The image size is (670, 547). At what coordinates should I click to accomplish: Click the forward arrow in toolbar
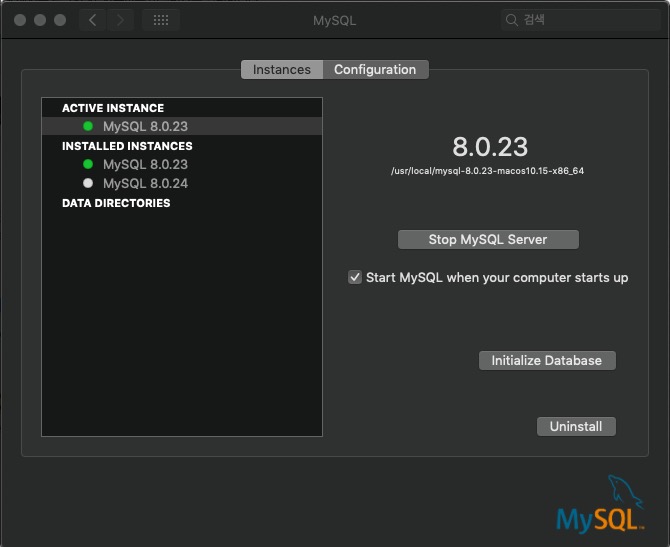120,20
